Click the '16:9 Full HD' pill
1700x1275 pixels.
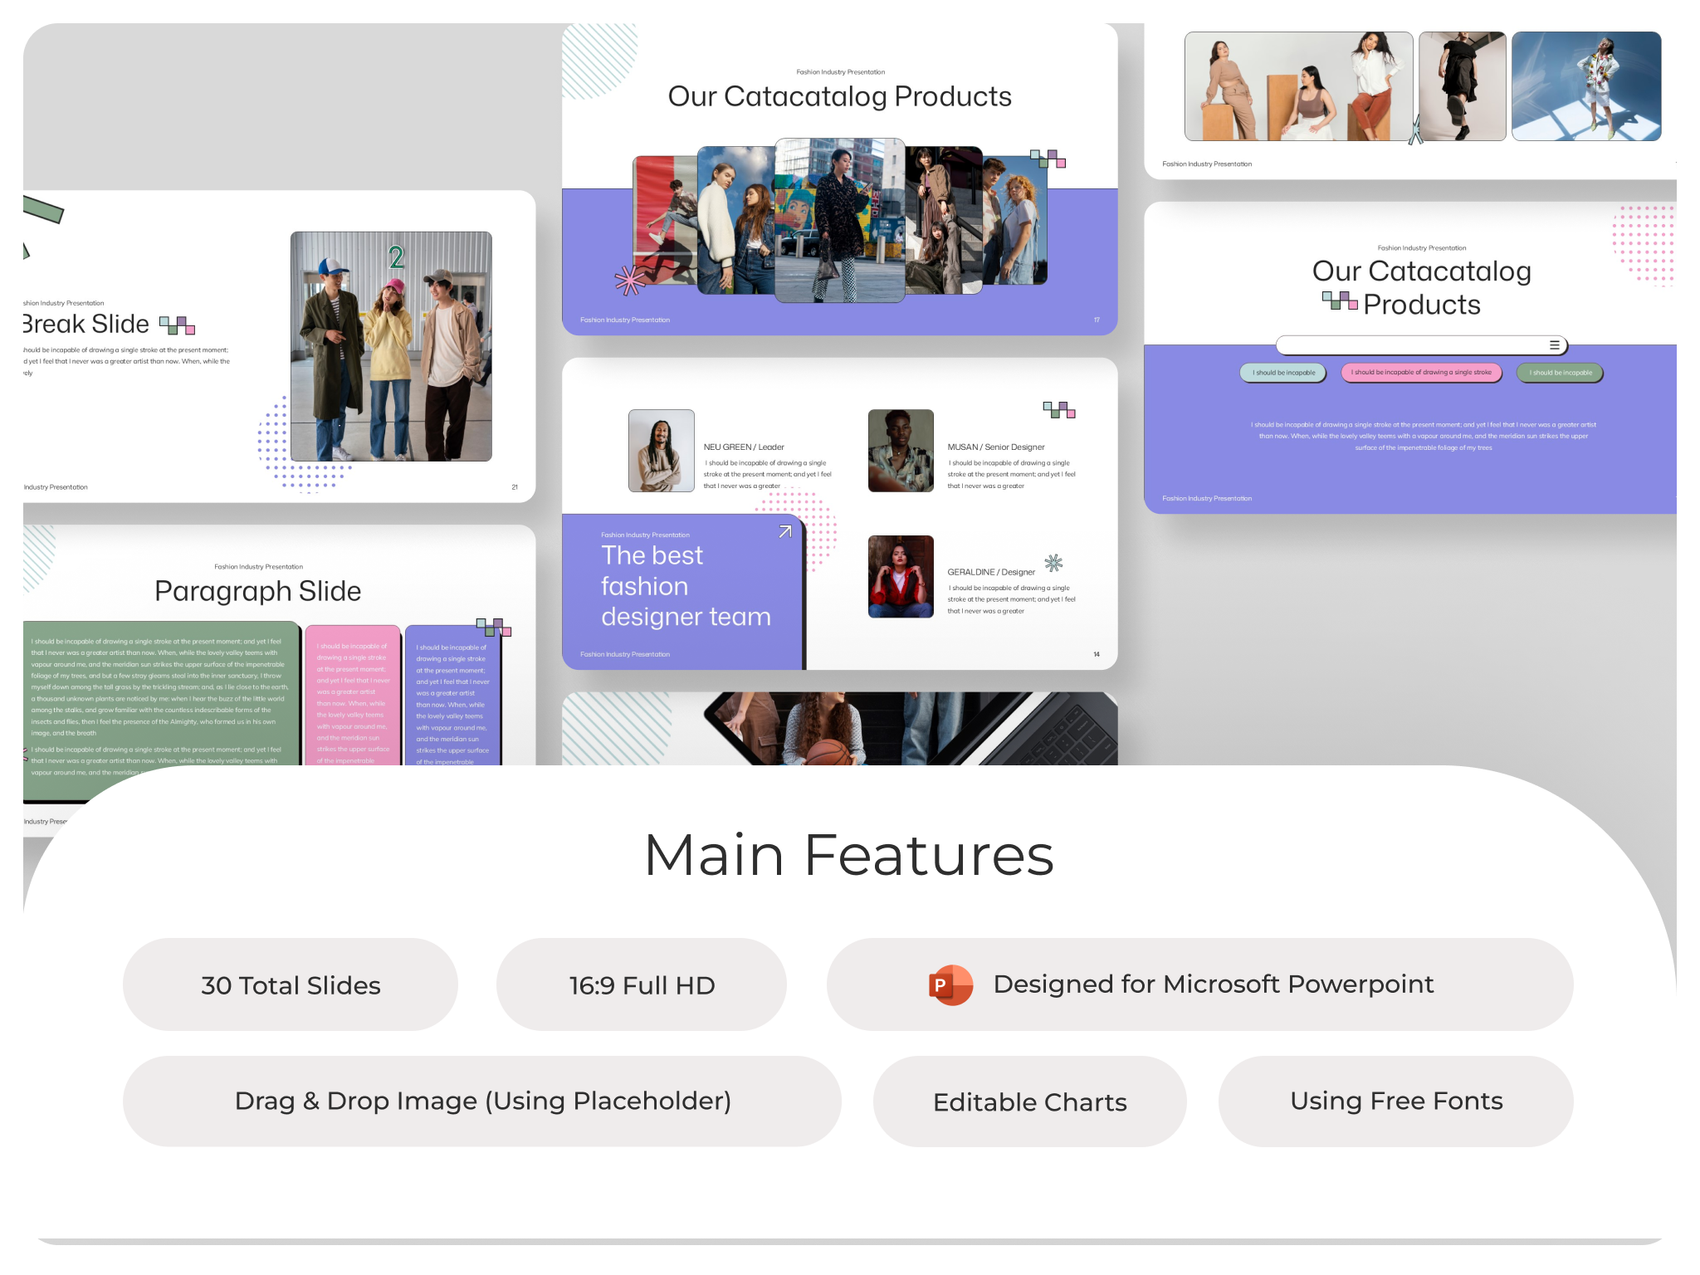coord(641,985)
